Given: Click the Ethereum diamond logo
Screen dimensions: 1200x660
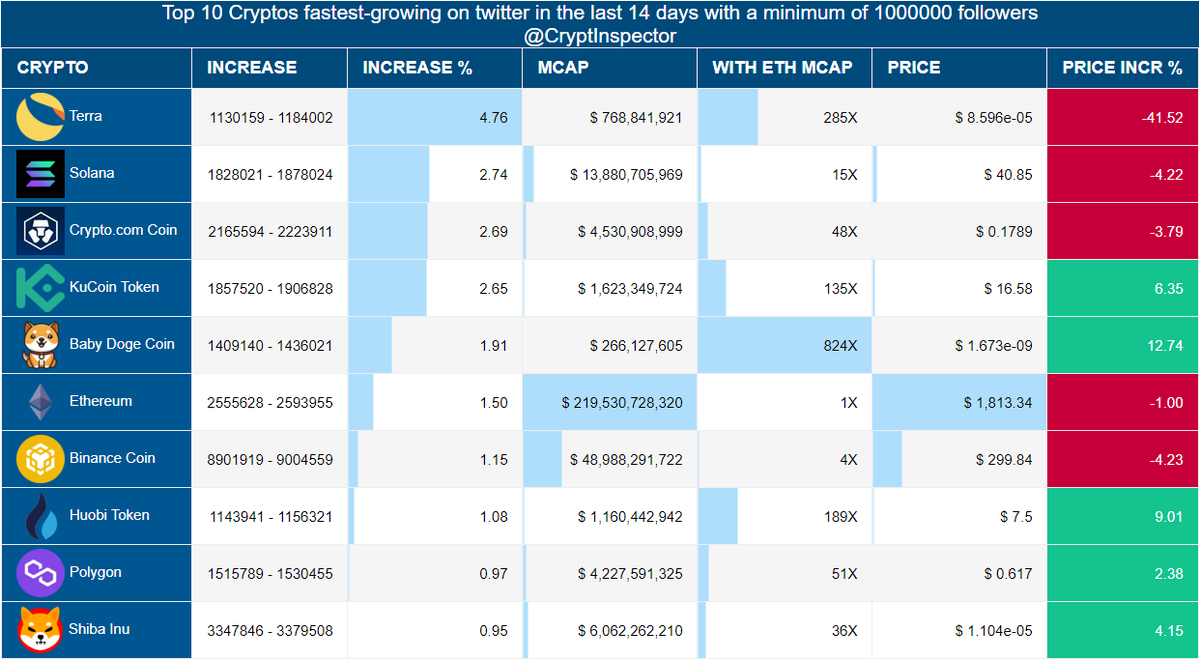Looking at the screenshot, I should 41,402.
